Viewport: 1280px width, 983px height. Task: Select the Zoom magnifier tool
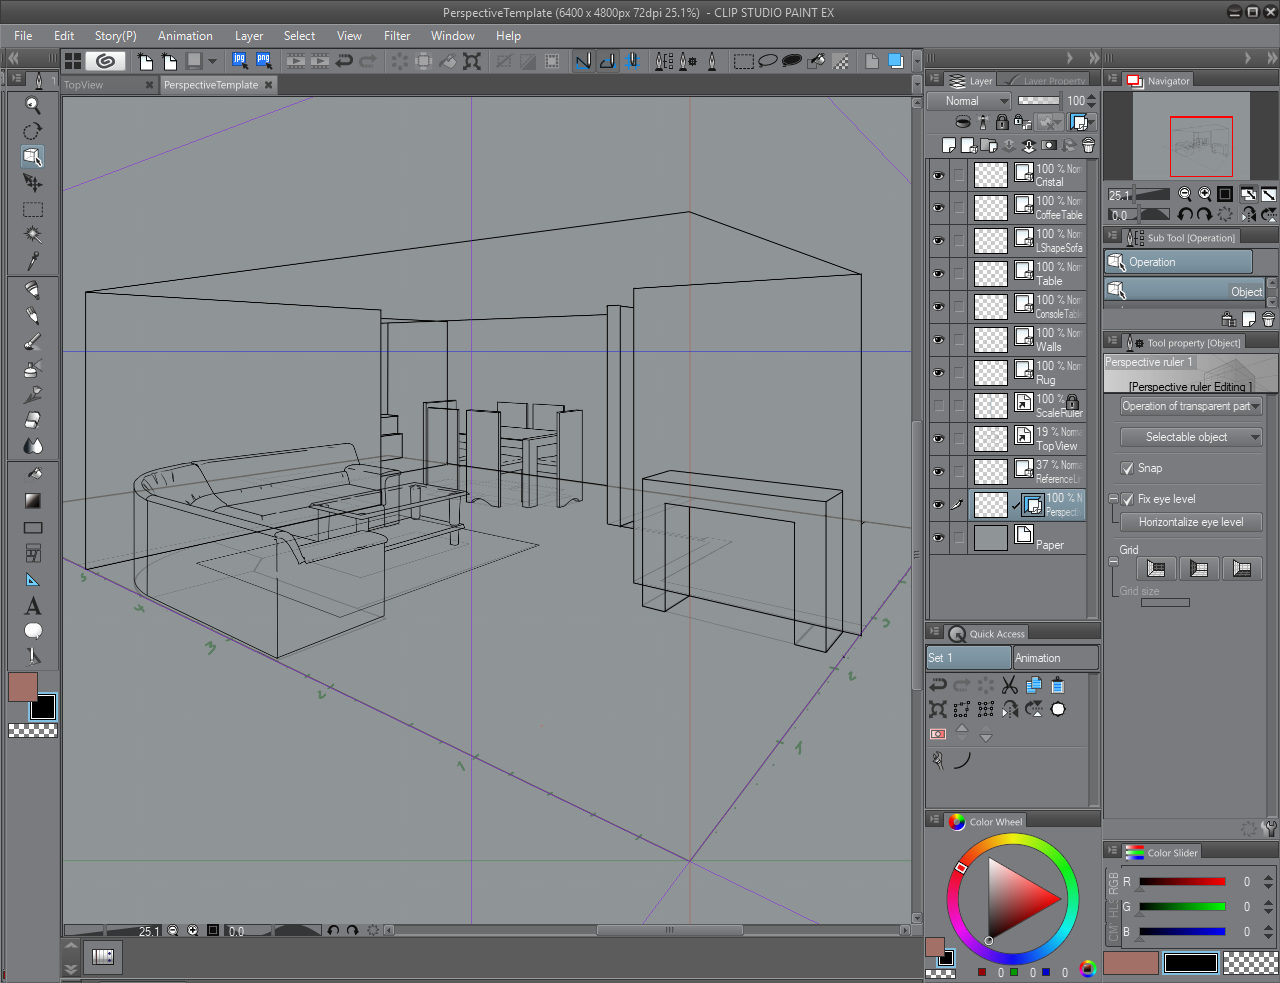click(x=33, y=105)
